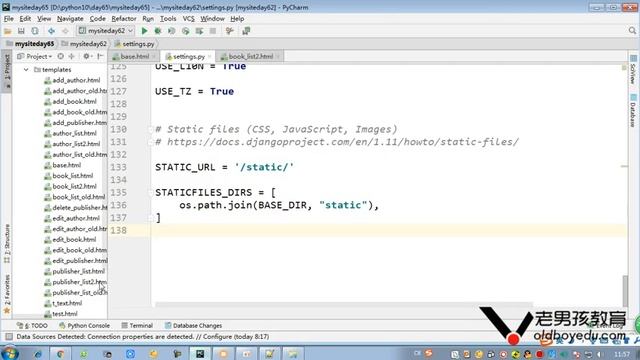Click the search everywhere magnifier icon

pos(632,31)
